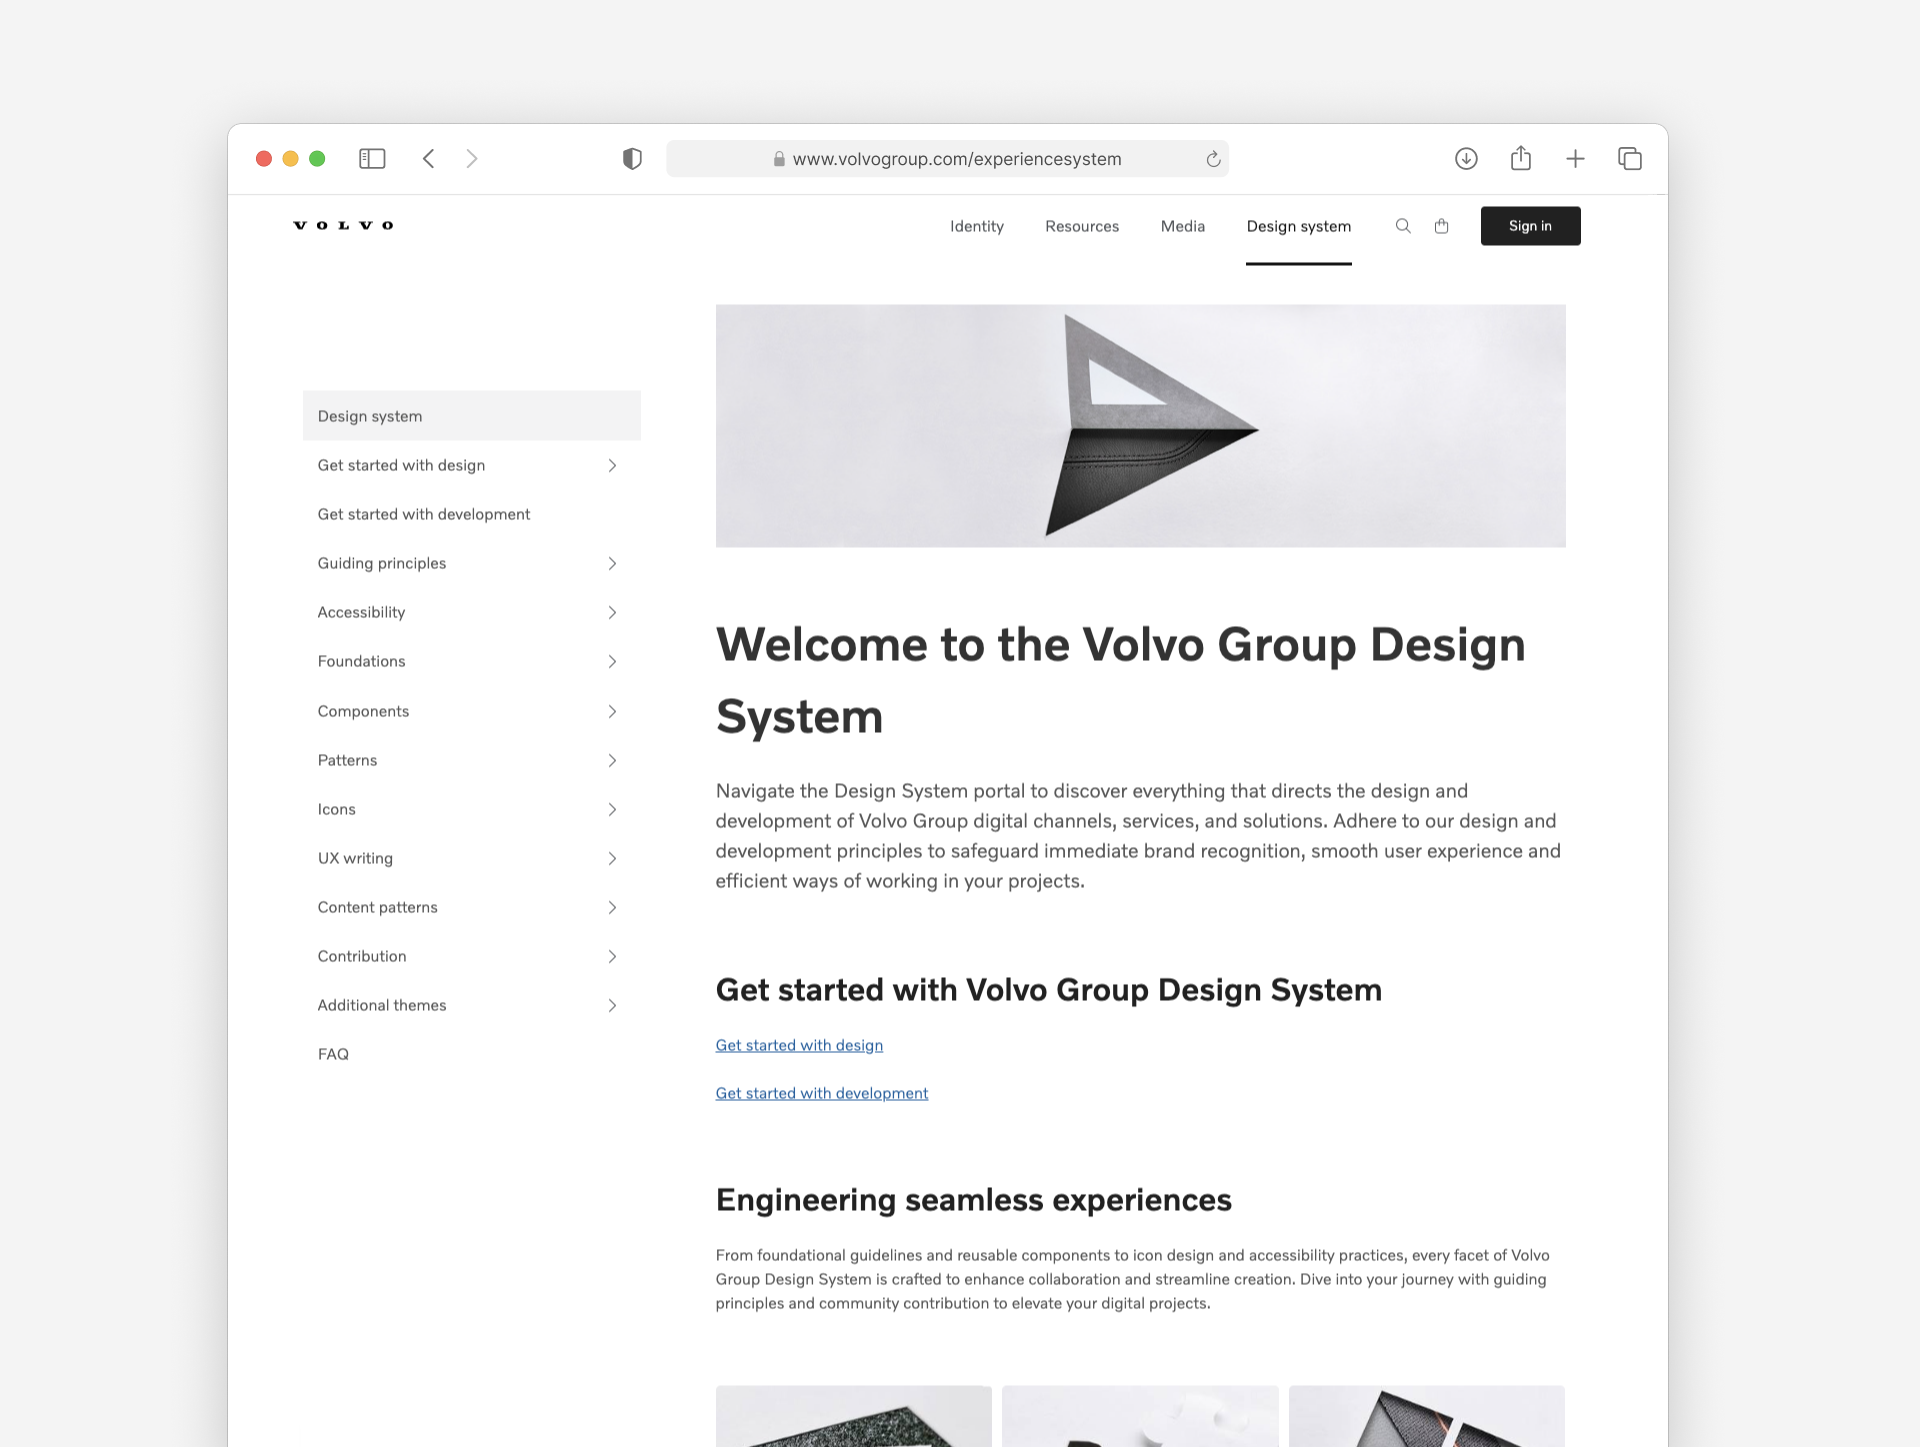Minimize the window with the yellow button
This screenshot has width=1920, height=1447.
pyautogui.click(x=291, y=158)
